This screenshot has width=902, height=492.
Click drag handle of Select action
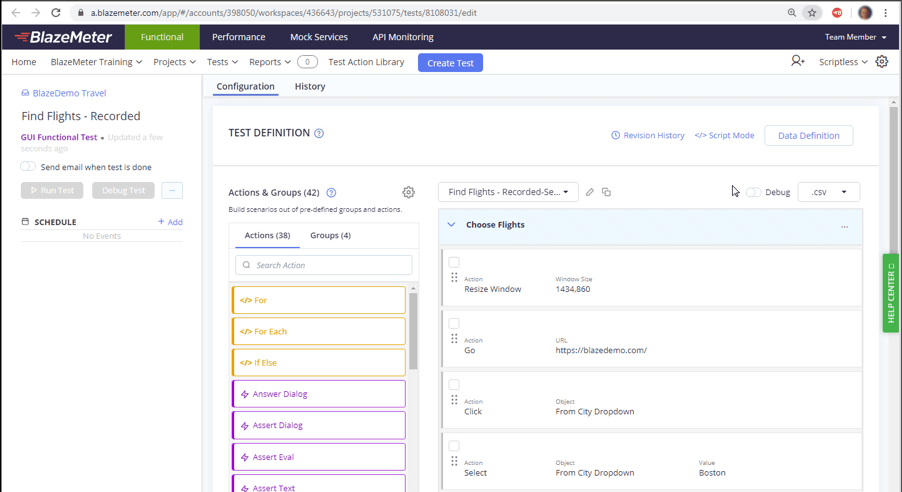(454, 461)
